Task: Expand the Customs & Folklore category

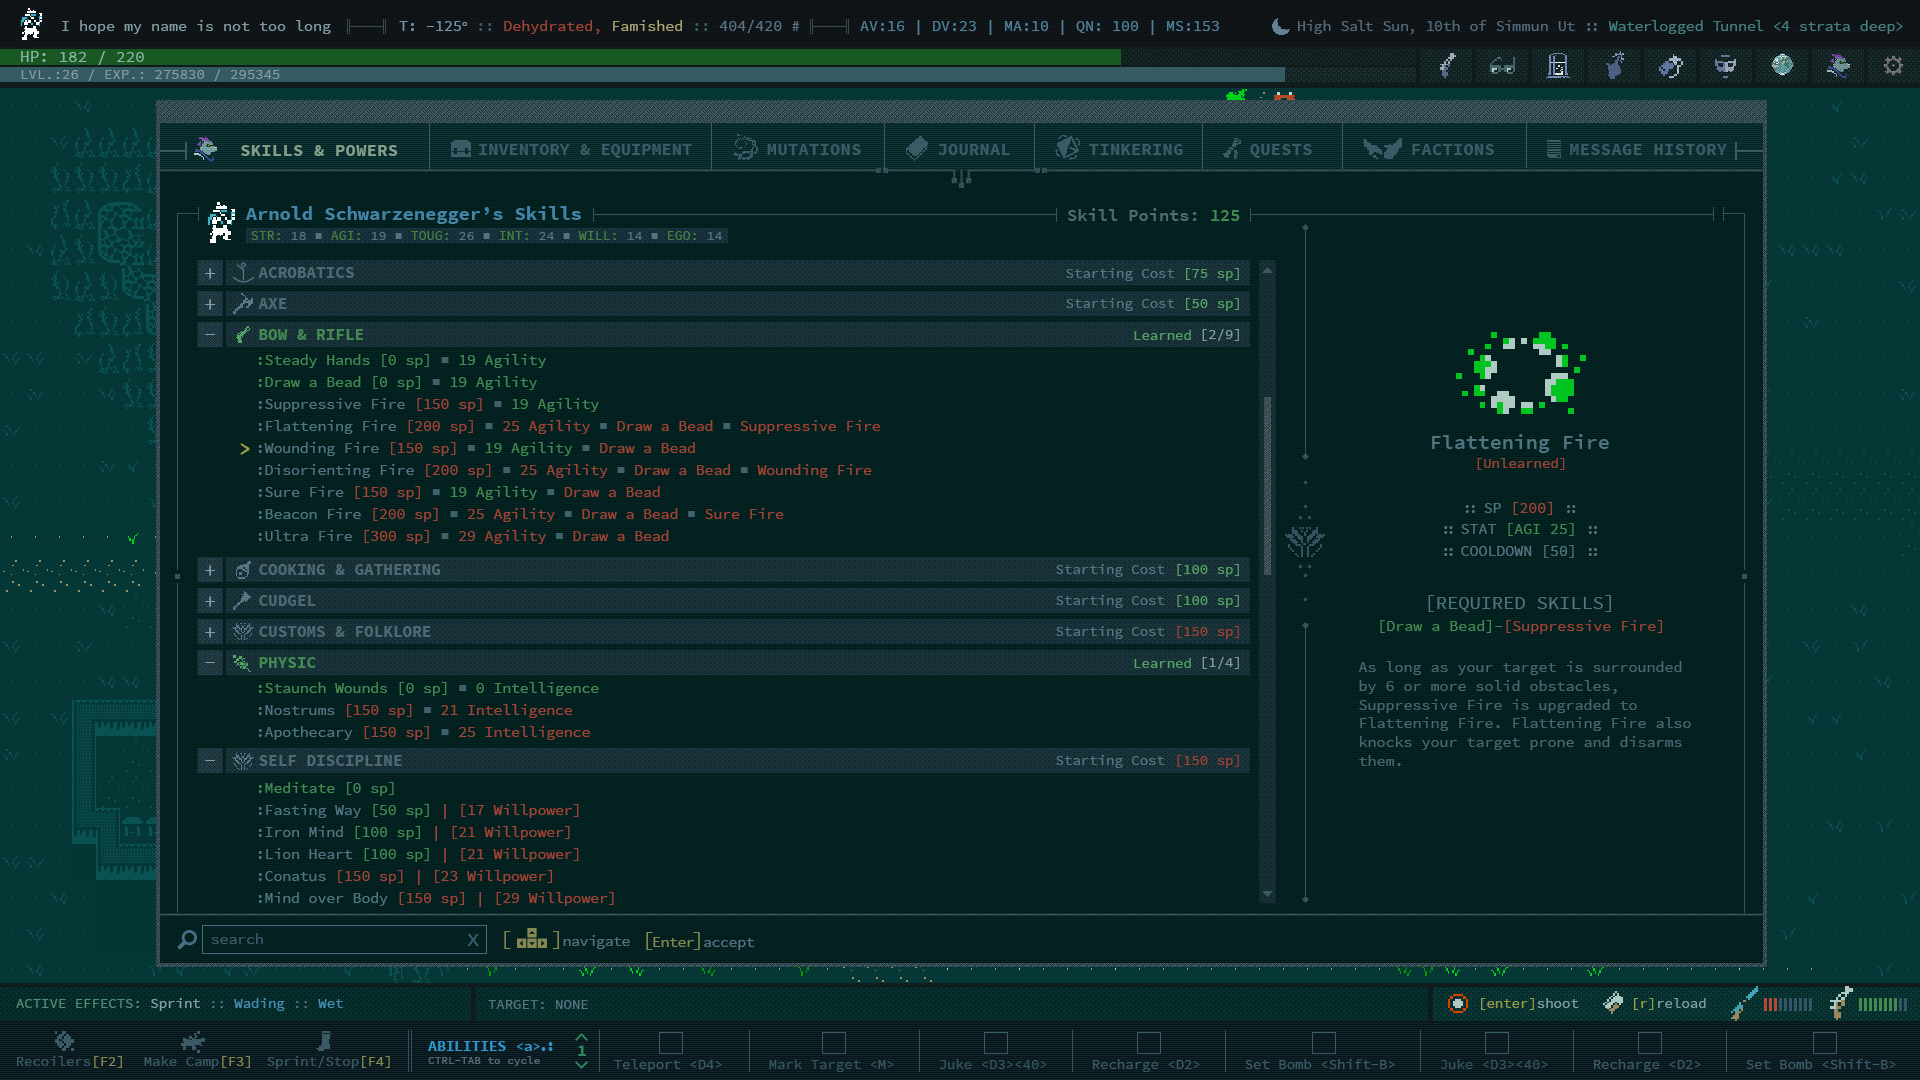Action: pyautogui.click(x=210, y=632)
